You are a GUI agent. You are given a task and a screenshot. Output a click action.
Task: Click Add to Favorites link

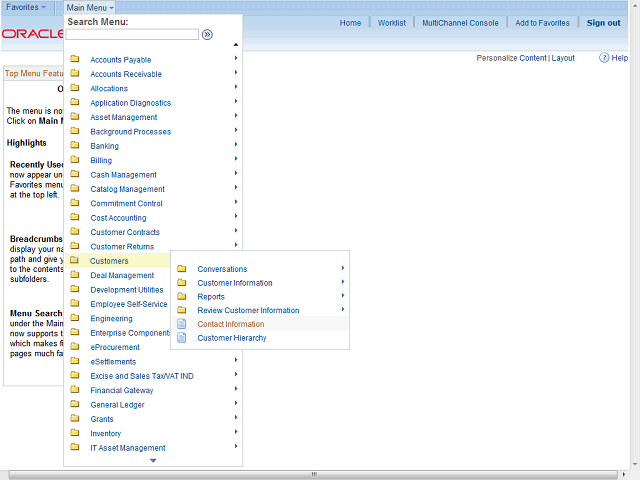coord(542,23)
